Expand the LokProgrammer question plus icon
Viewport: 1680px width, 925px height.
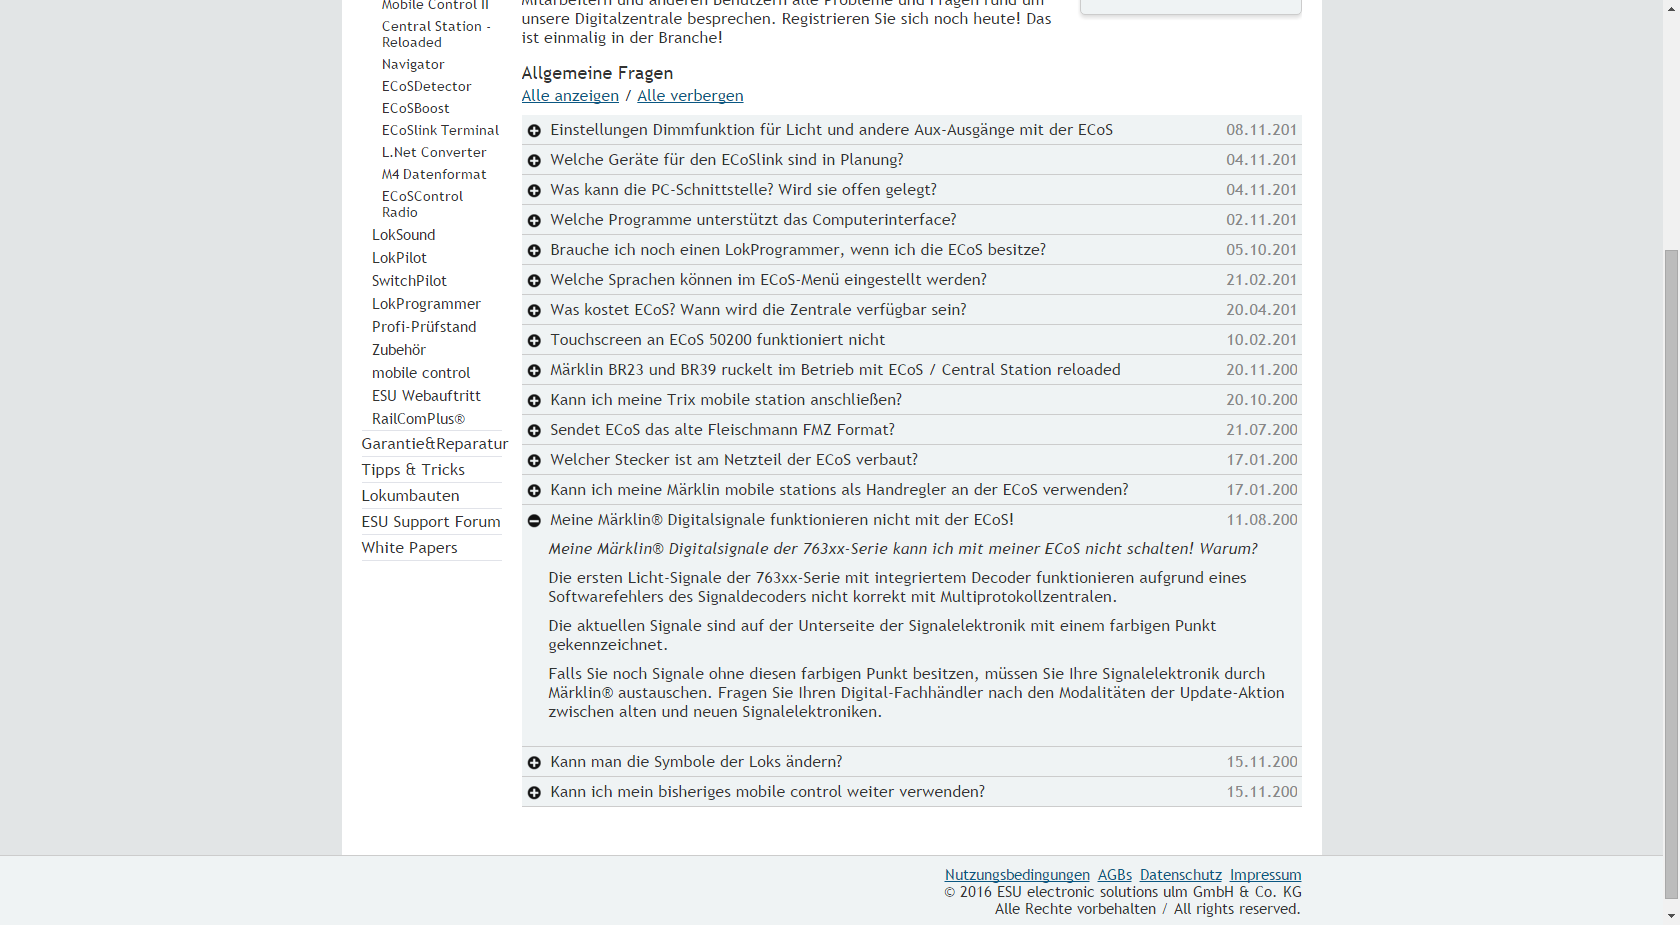click(534, 251)
